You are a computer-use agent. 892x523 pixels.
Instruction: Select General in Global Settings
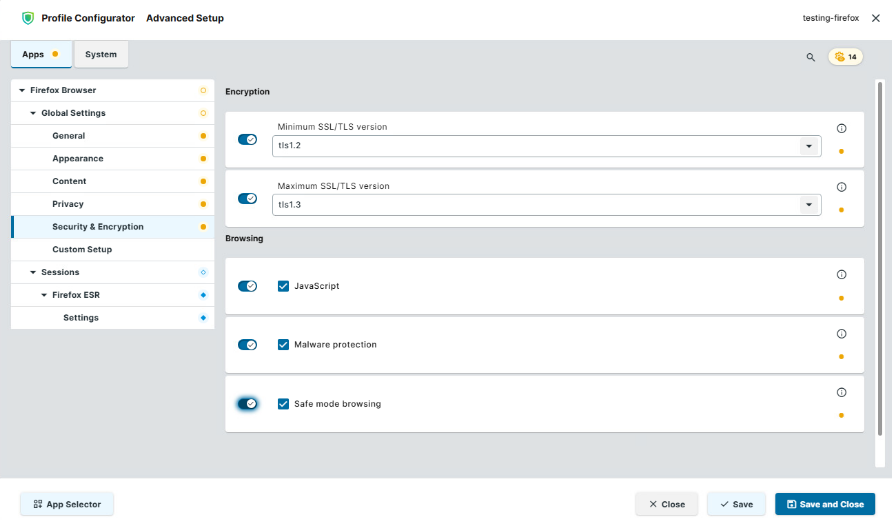pos(113,136)
